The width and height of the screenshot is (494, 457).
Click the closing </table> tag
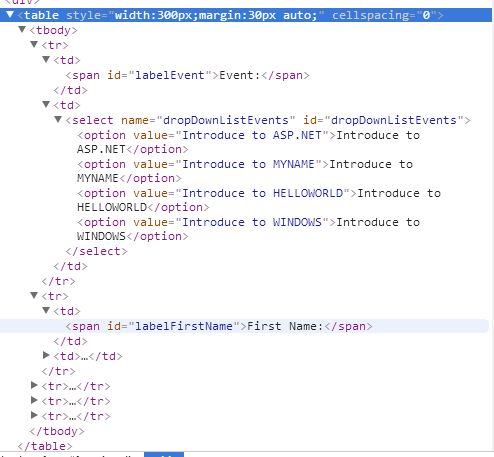point(45,446)
